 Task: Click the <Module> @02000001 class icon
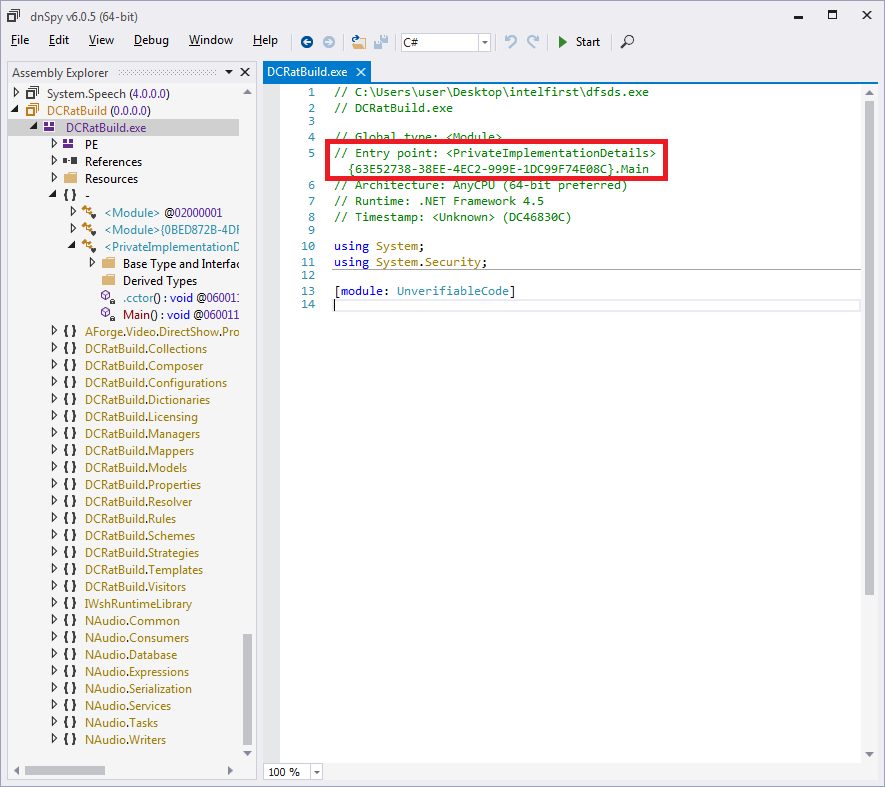(89, 212)
